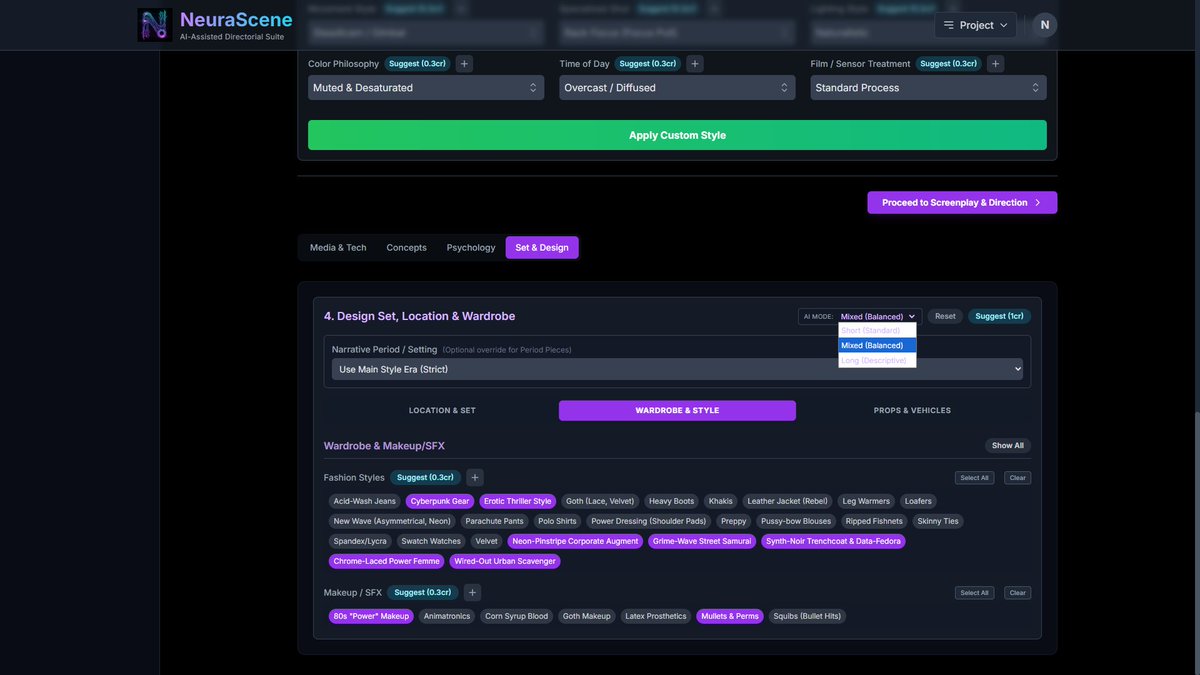Click Suggest for Film / Sensor Treatment
This screenshot has height=675, width=1200.
click(x=948, y=64)
